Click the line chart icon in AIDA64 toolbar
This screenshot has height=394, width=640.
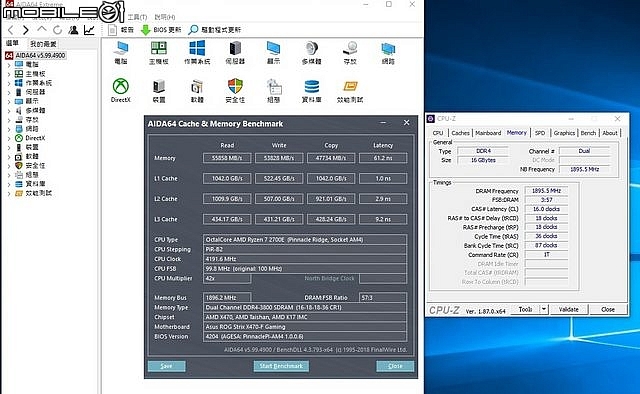[89, 30]
